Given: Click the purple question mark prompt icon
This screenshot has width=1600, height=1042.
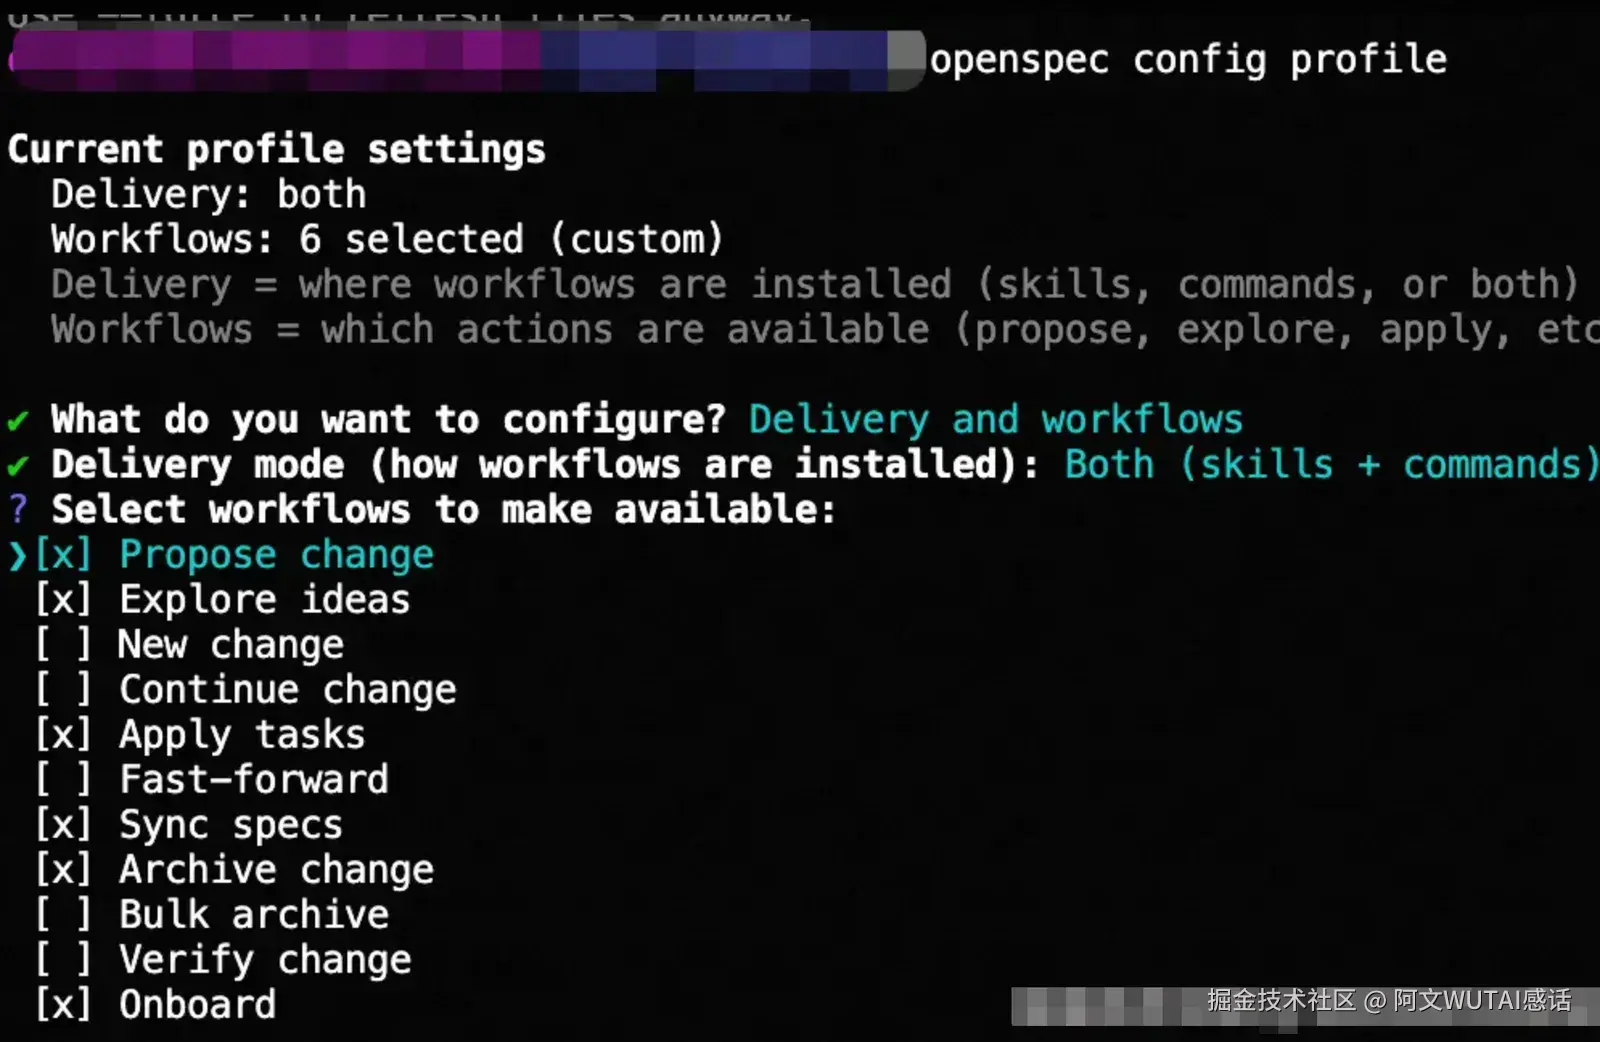Looking at the screenshot, I should pyautogui.click(x=17, y=509).
